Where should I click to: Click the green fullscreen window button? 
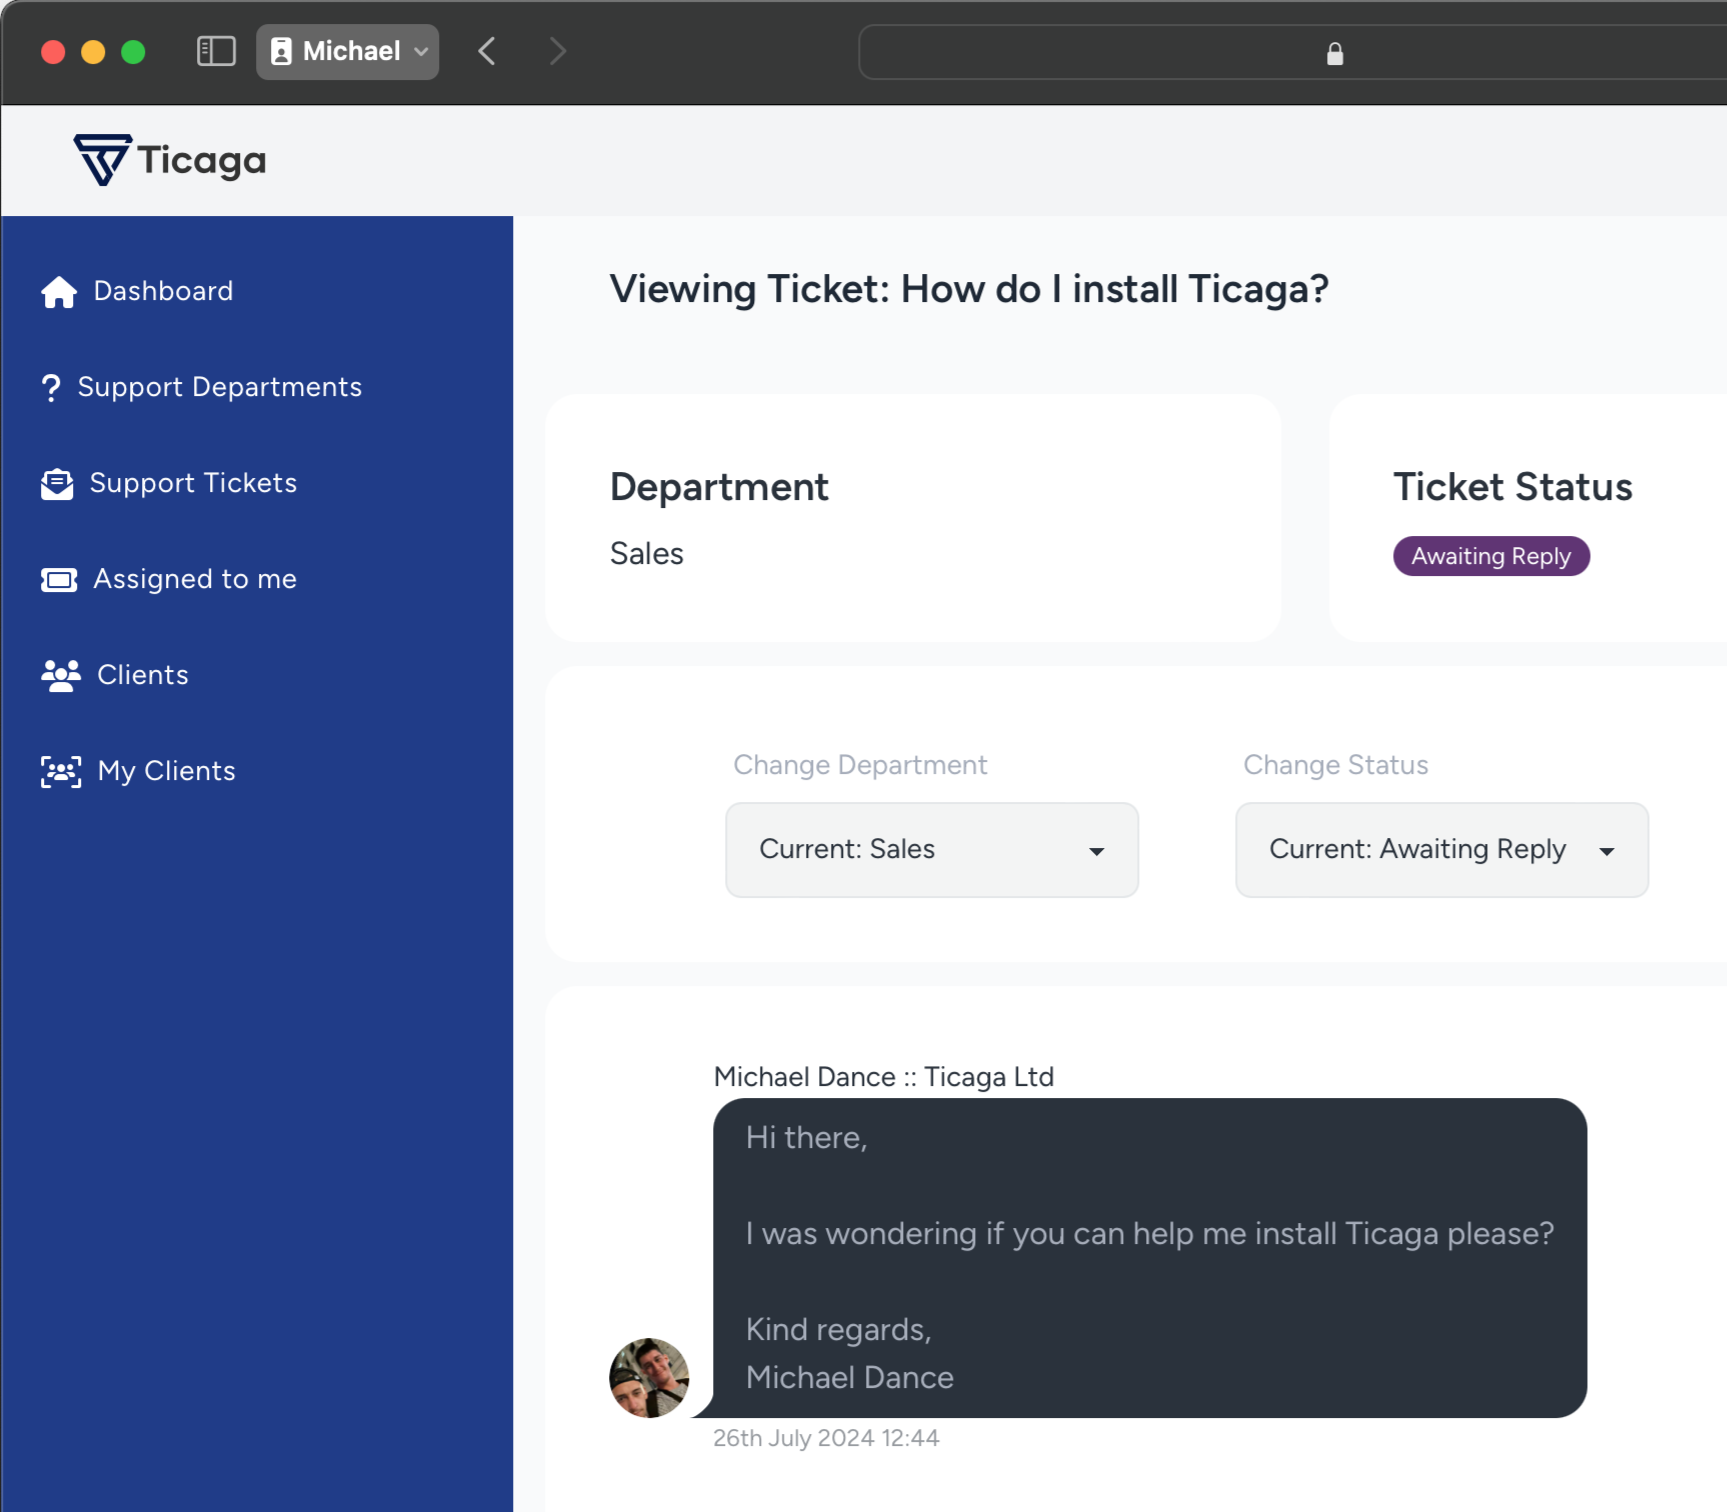coord(133,52)
